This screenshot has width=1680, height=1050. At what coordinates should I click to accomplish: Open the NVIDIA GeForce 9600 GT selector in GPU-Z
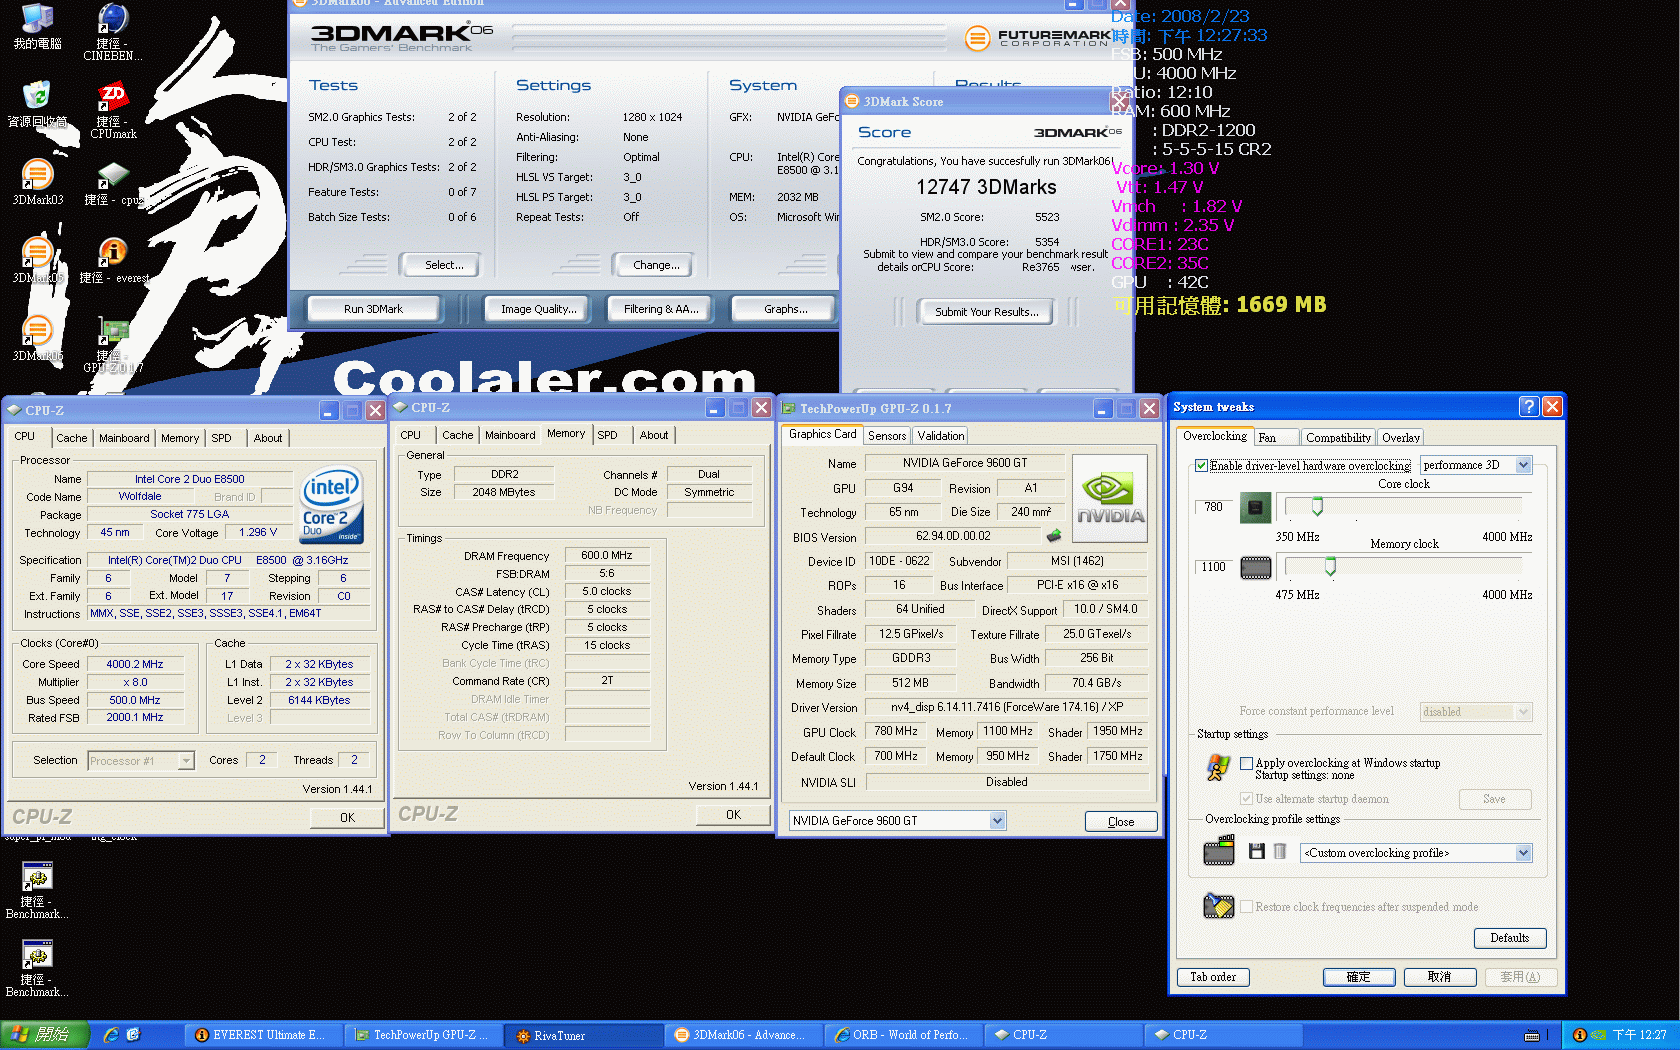[x=897, y=821]
